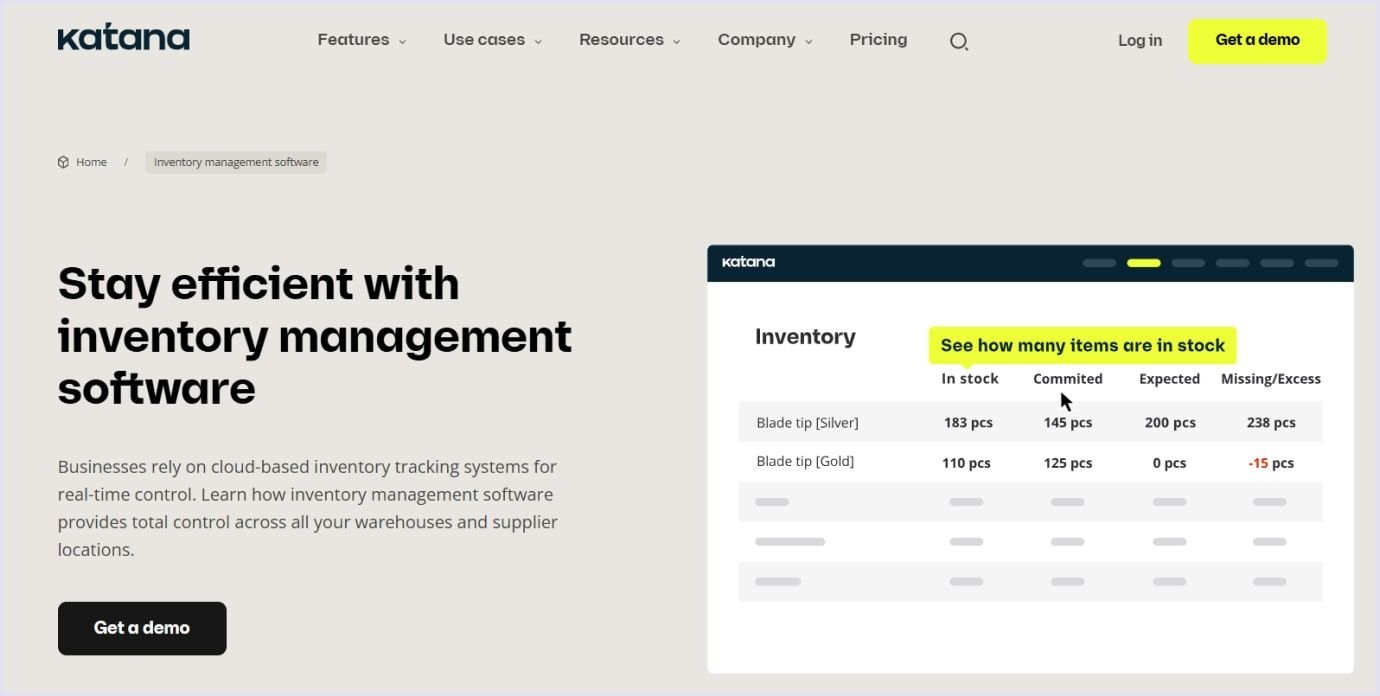
Task: Click the 200 pcs expected value
Action: point(1170,423)
